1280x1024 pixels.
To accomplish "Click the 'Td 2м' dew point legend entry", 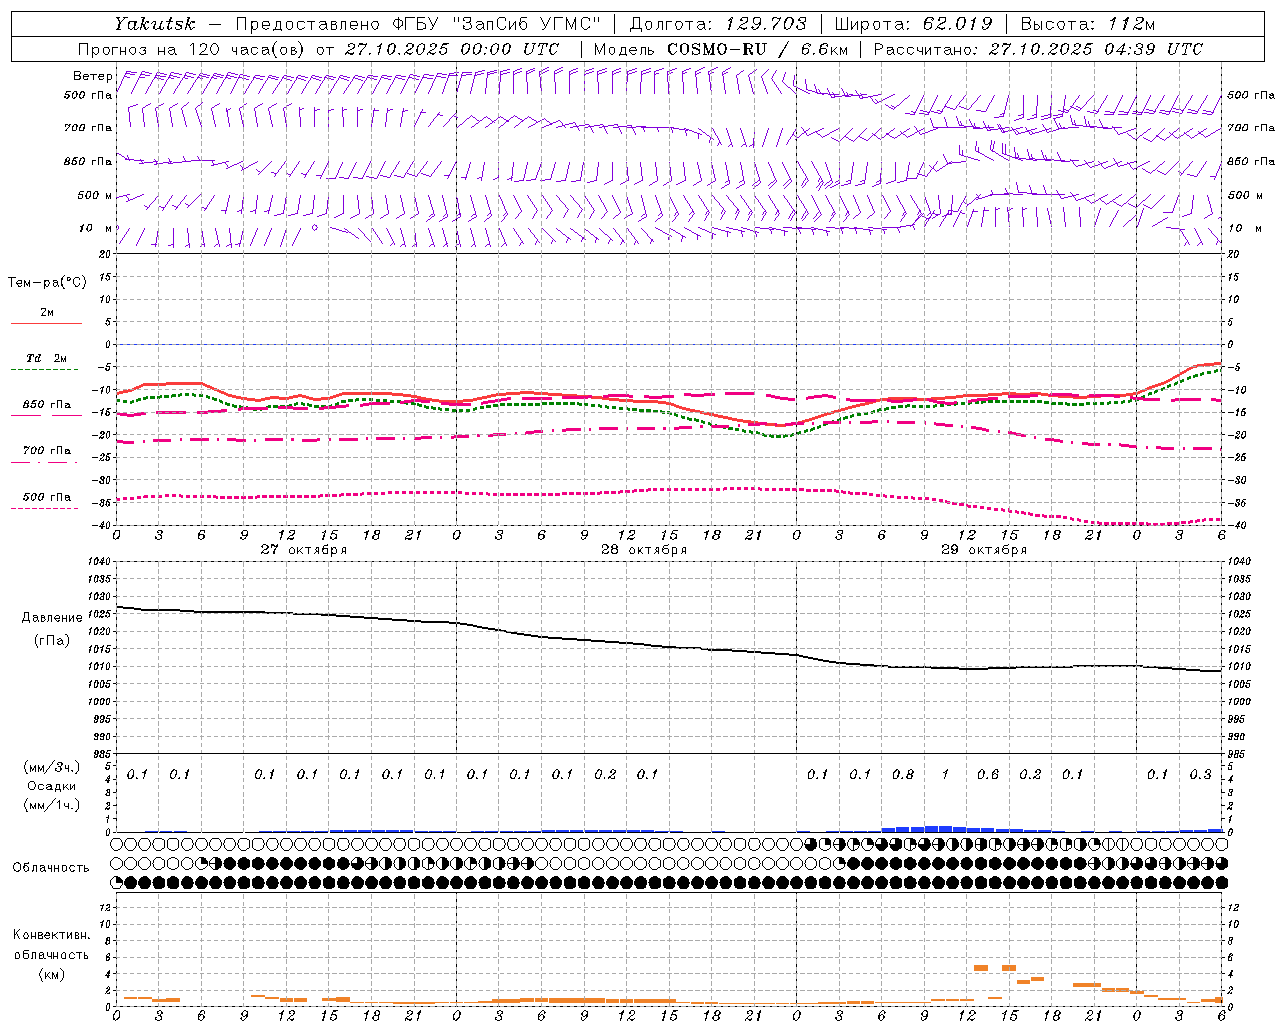I will (x=47, y=358).
